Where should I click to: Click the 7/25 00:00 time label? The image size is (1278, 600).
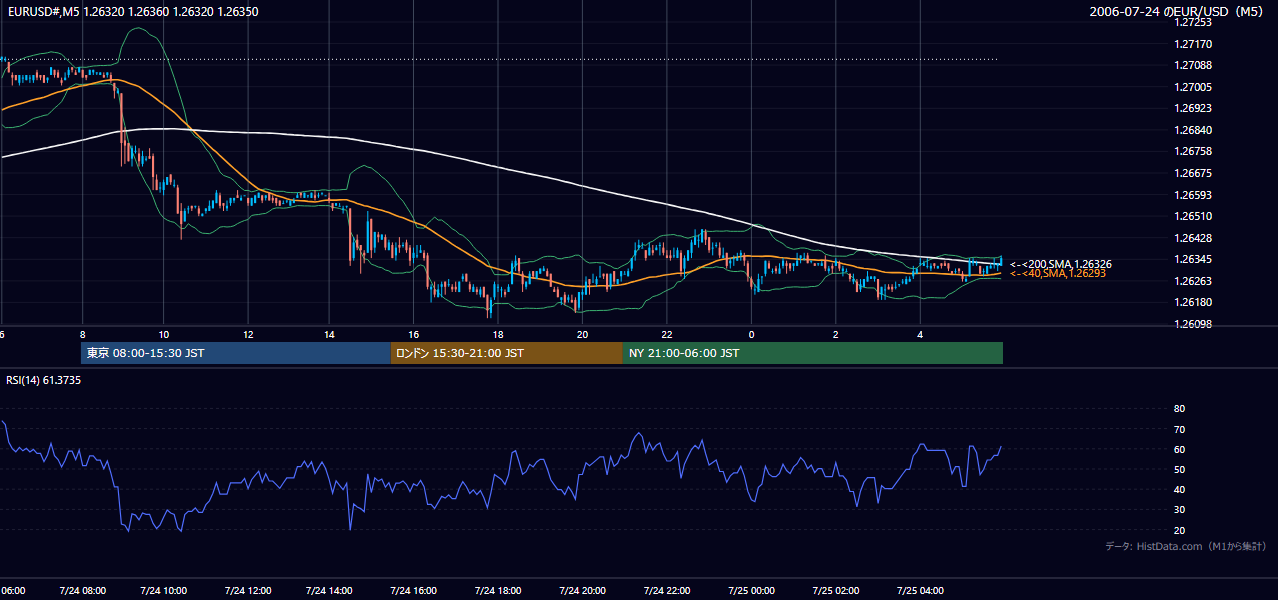point(752,591)
